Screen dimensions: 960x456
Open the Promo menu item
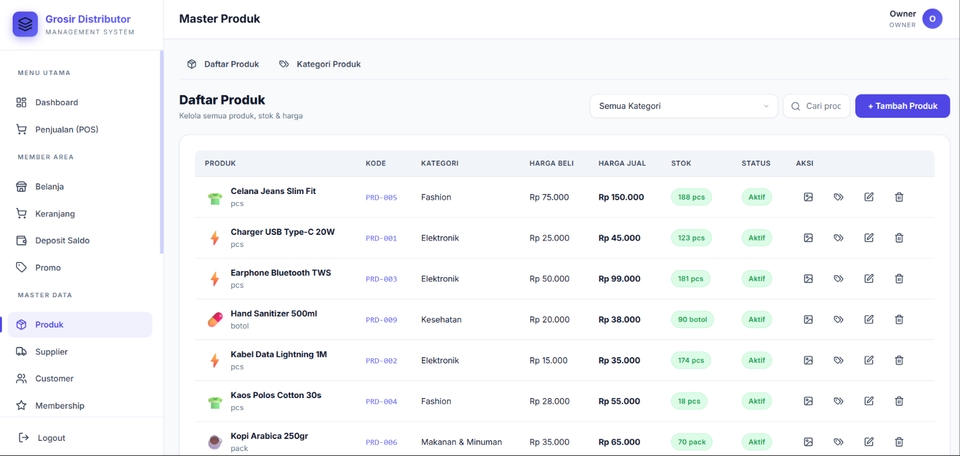80,267
